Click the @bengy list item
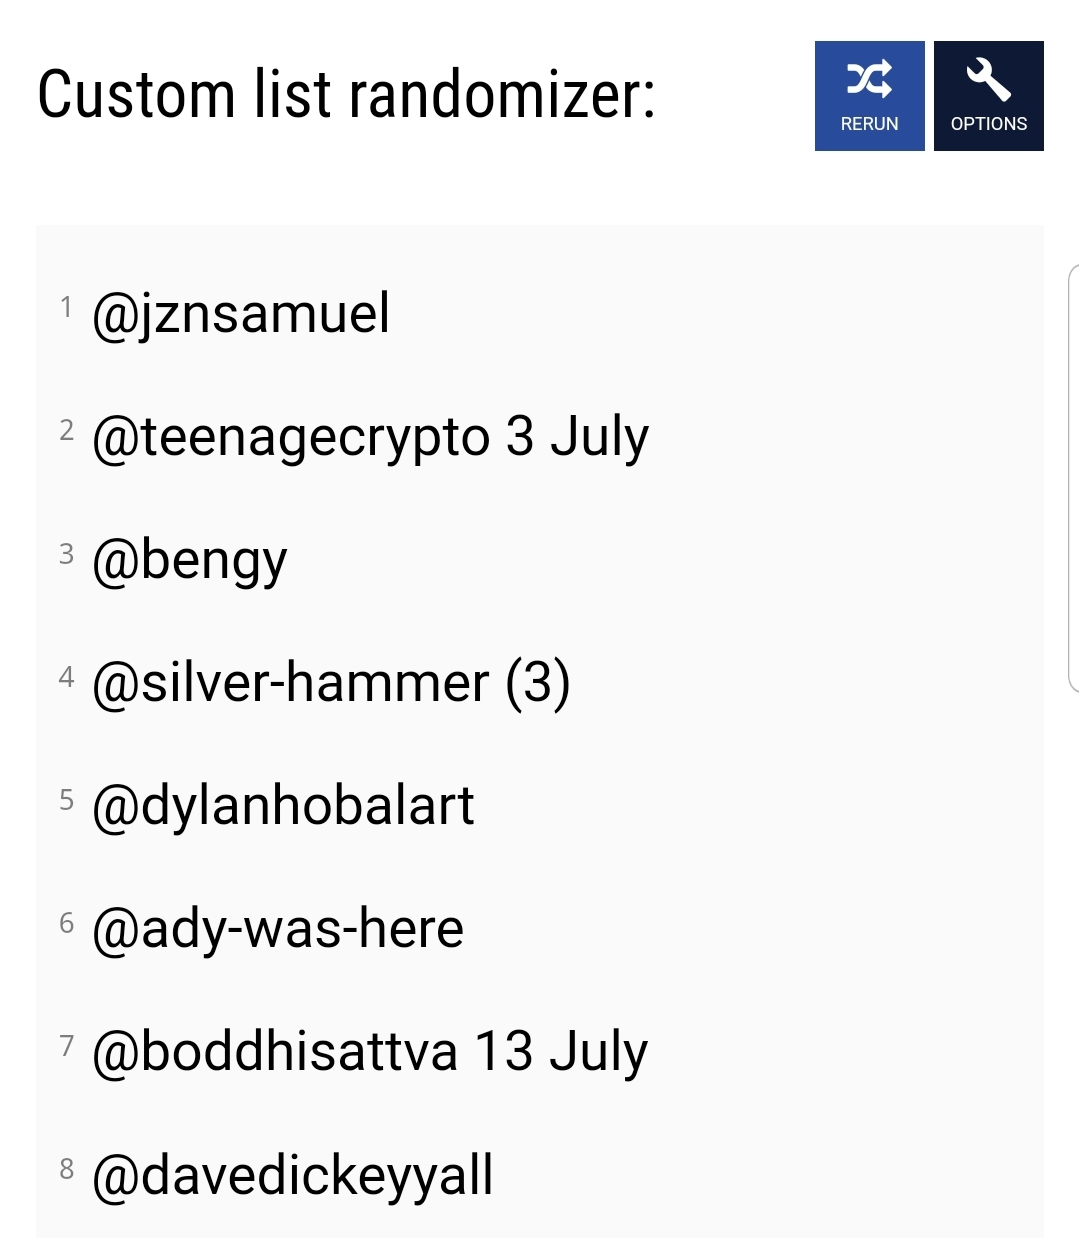This screenshot has height=1238, width=1079. coord(189,561)
